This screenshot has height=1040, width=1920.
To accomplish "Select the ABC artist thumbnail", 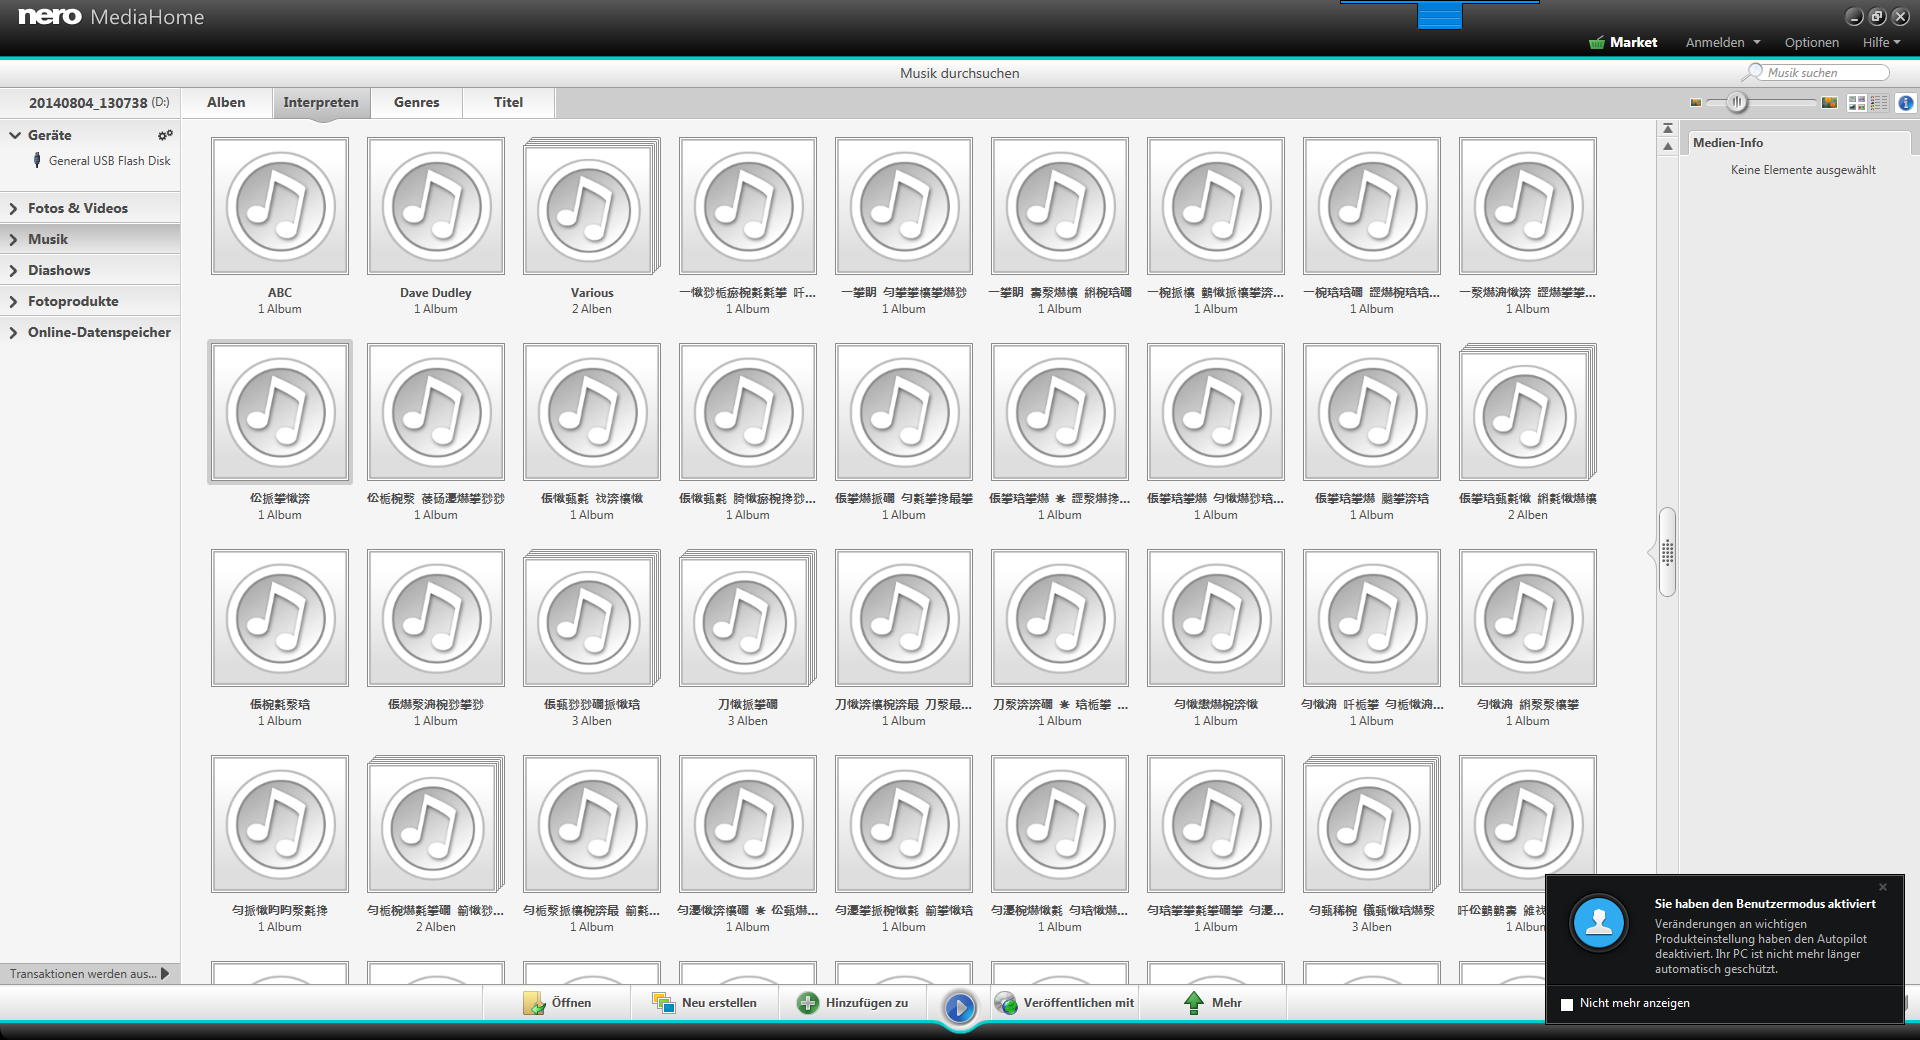I will [x=280, y=206].
